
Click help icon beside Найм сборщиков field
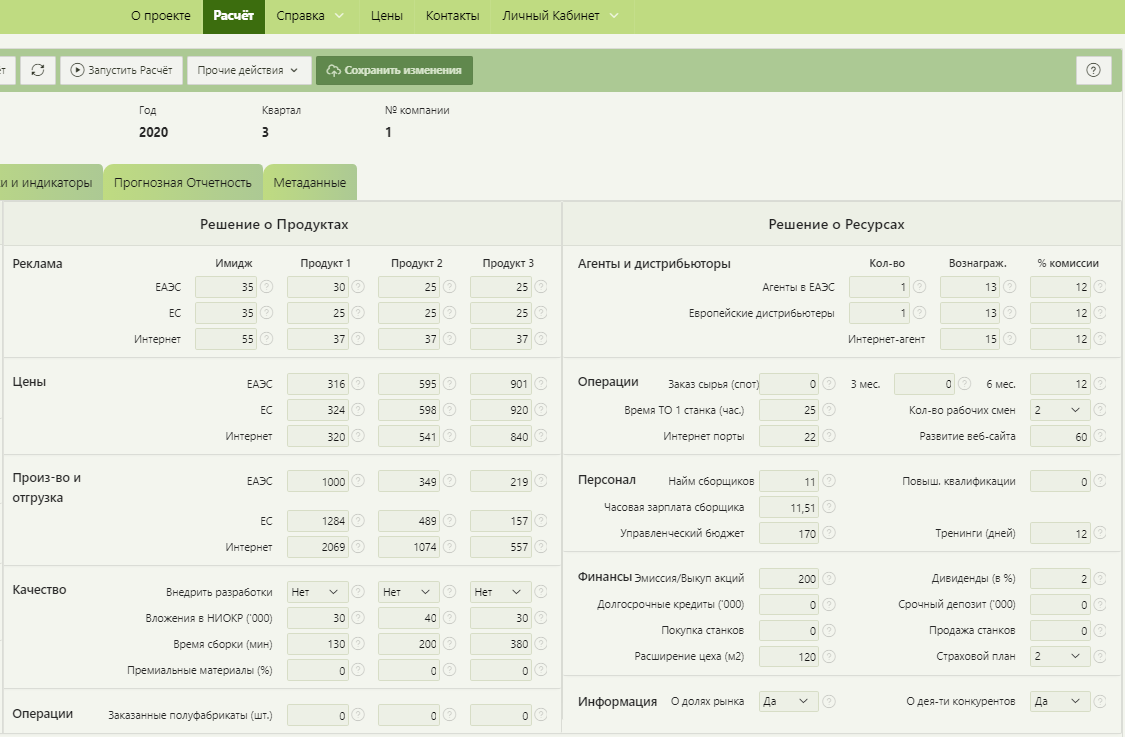coord(830,481)
